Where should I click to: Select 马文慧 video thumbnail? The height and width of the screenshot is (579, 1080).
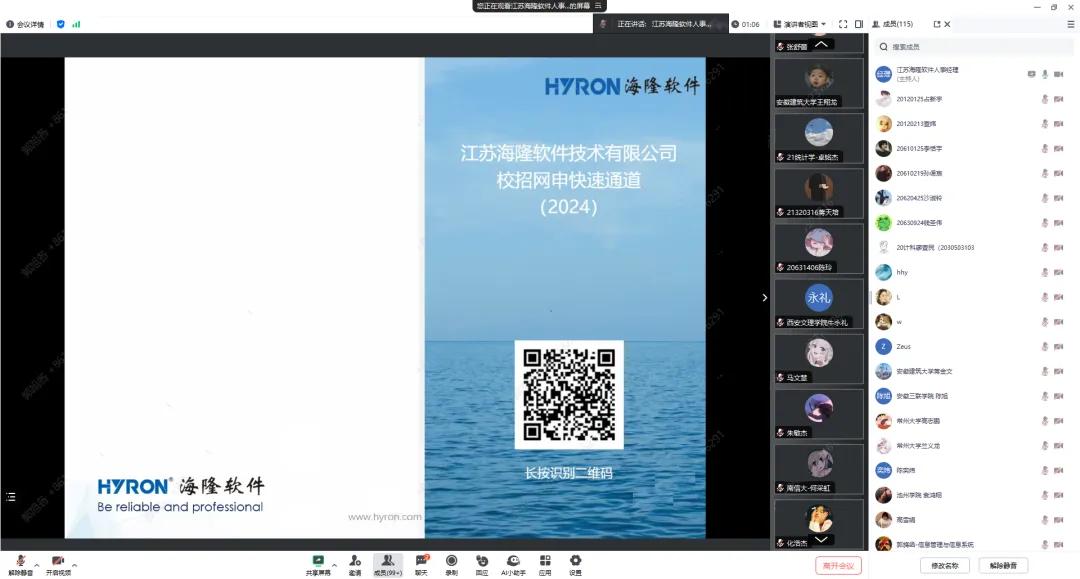click(819, 358)
